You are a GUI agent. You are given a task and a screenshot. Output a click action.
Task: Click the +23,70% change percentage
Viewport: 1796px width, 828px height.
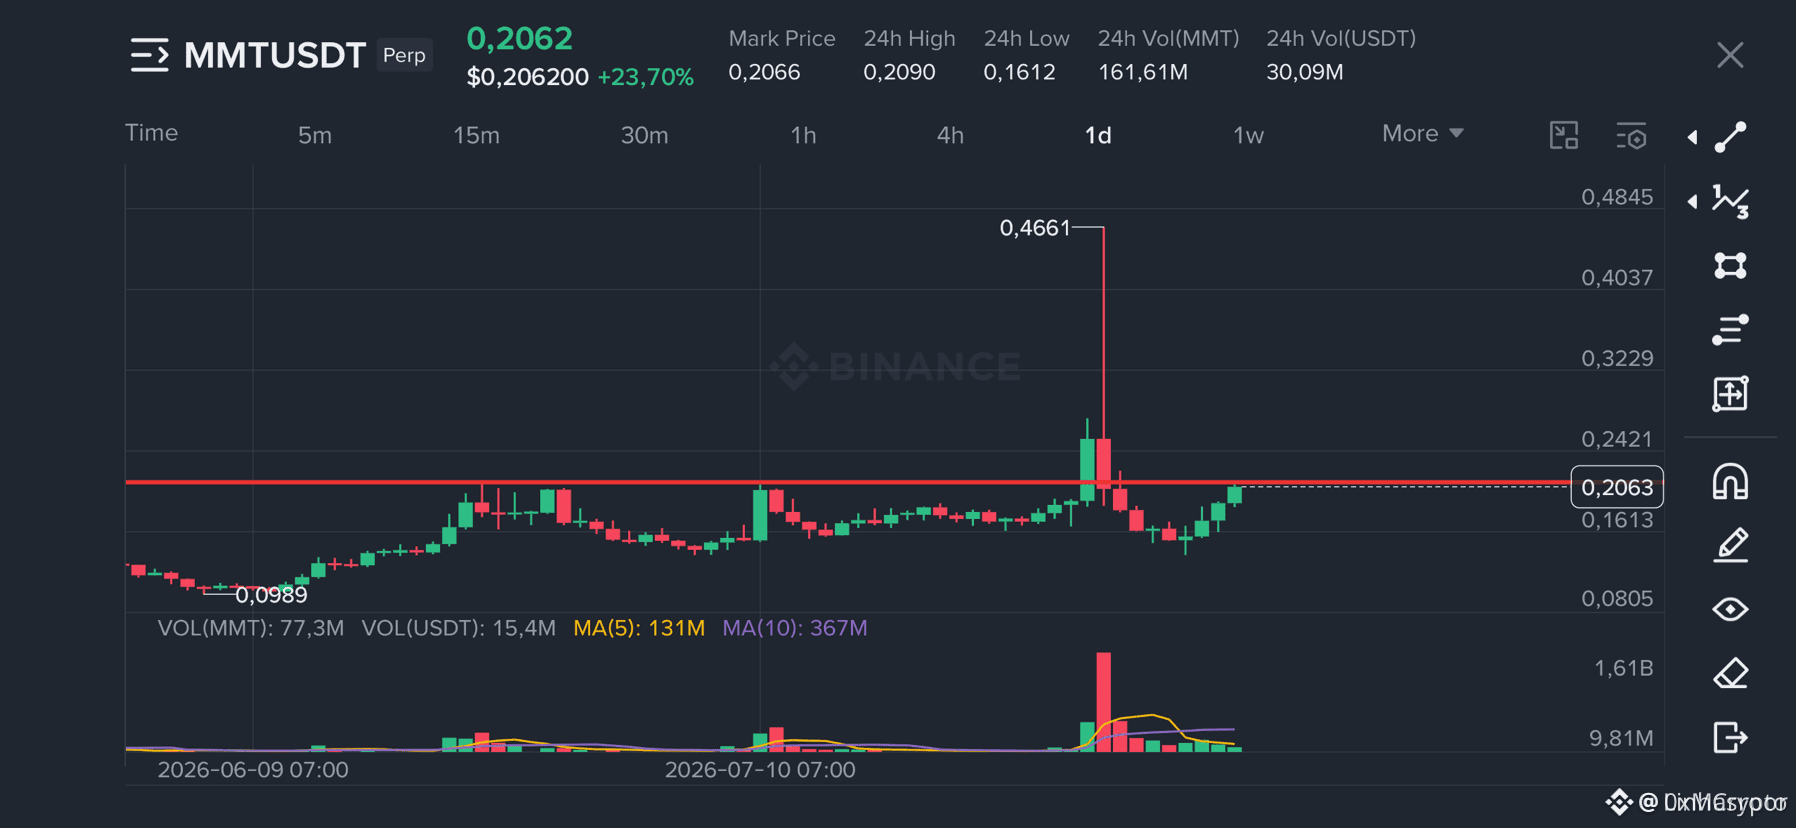coord(645,77)
